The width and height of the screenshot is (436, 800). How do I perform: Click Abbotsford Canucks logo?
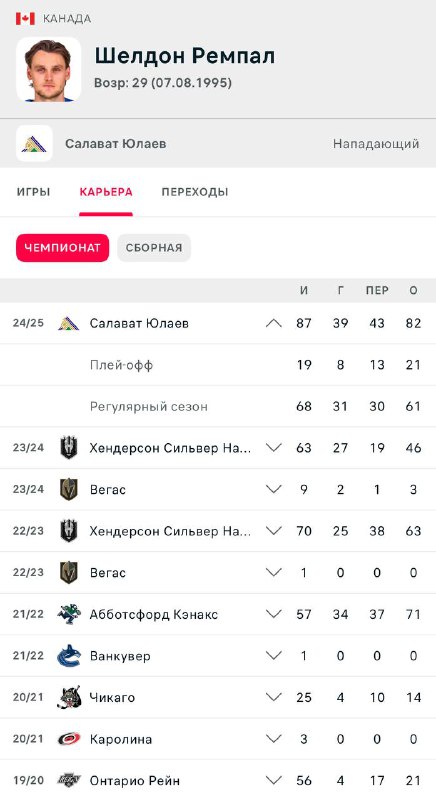tap(68, 614)
